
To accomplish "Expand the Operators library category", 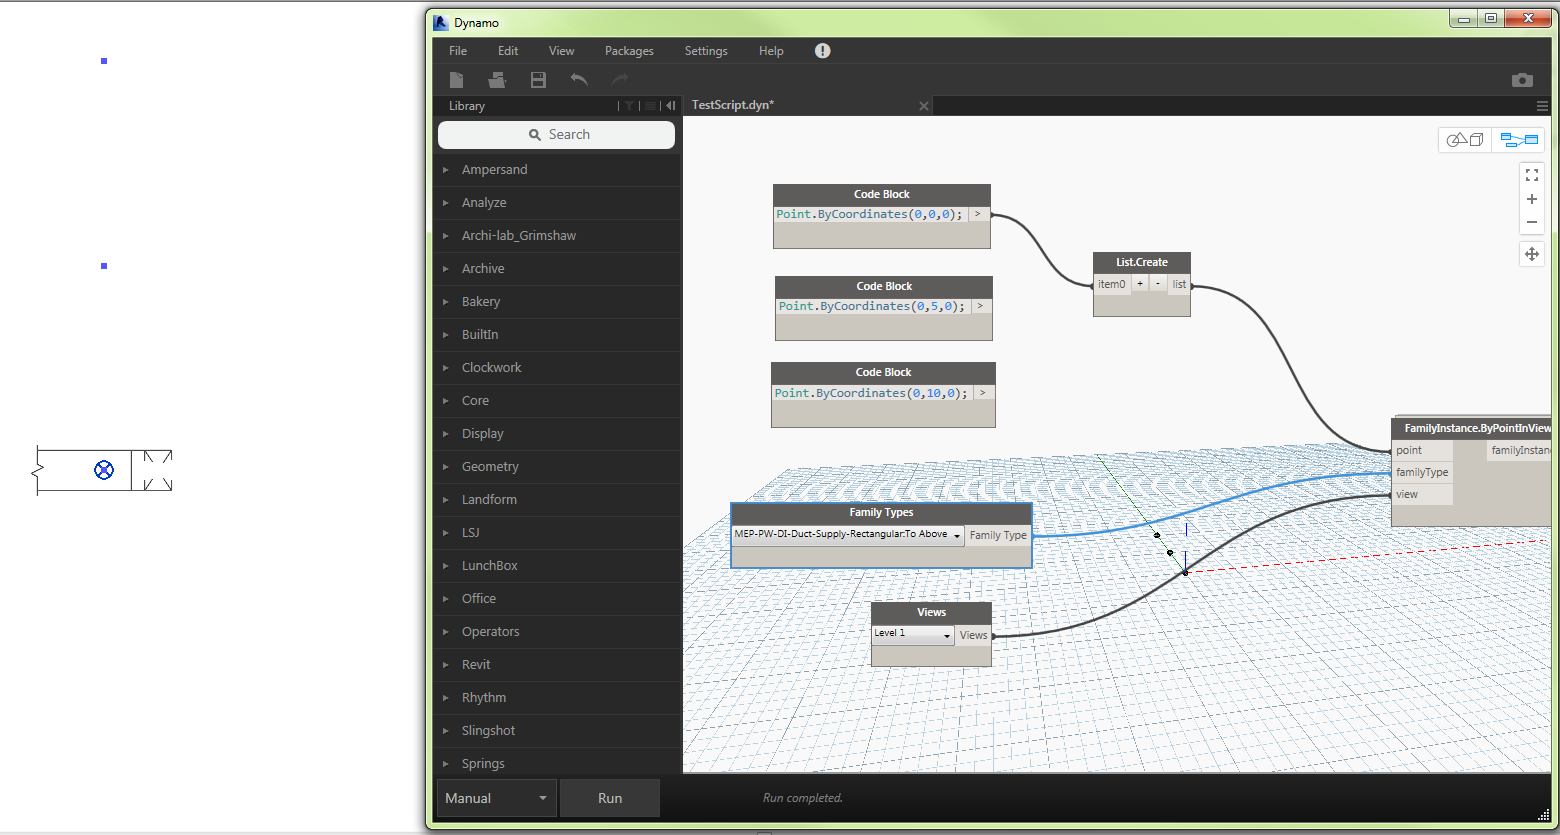I will click(558, 632).
